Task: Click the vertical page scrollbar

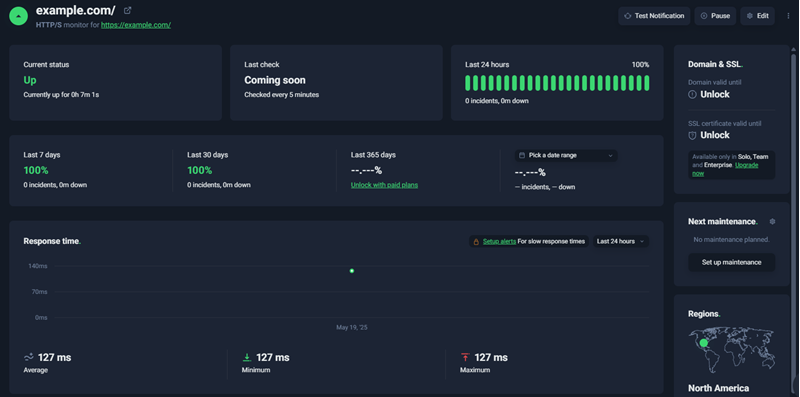Action: (x=794, y=219)
